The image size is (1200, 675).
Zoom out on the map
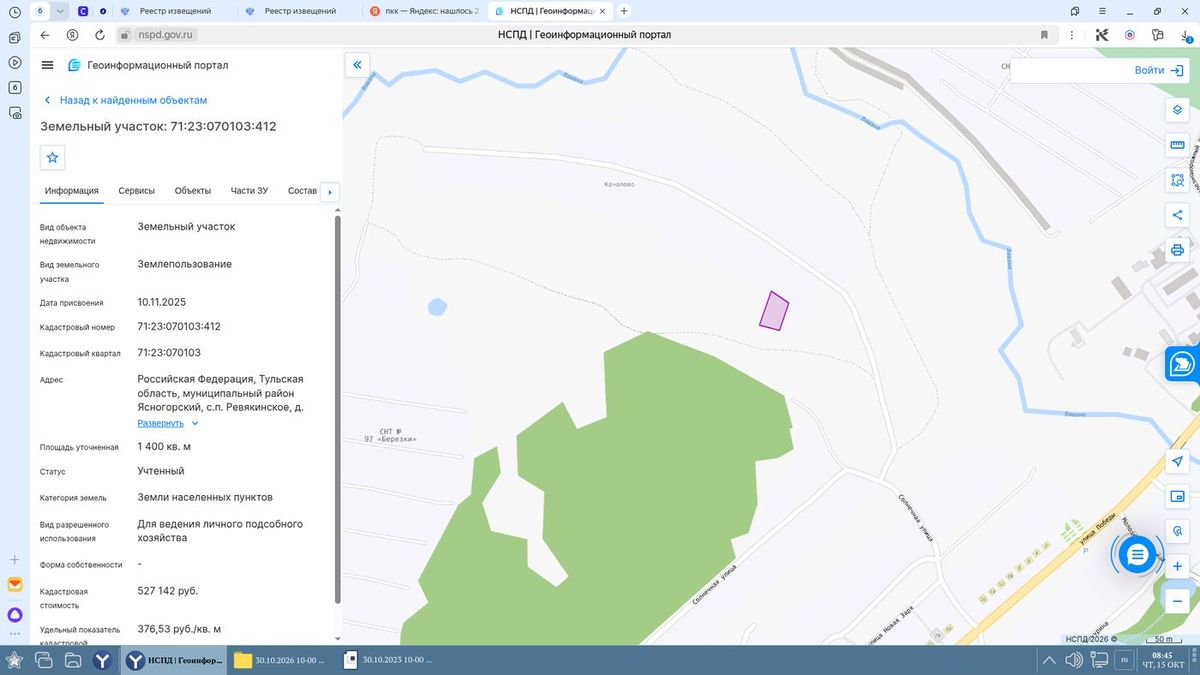click(1177, 601)
